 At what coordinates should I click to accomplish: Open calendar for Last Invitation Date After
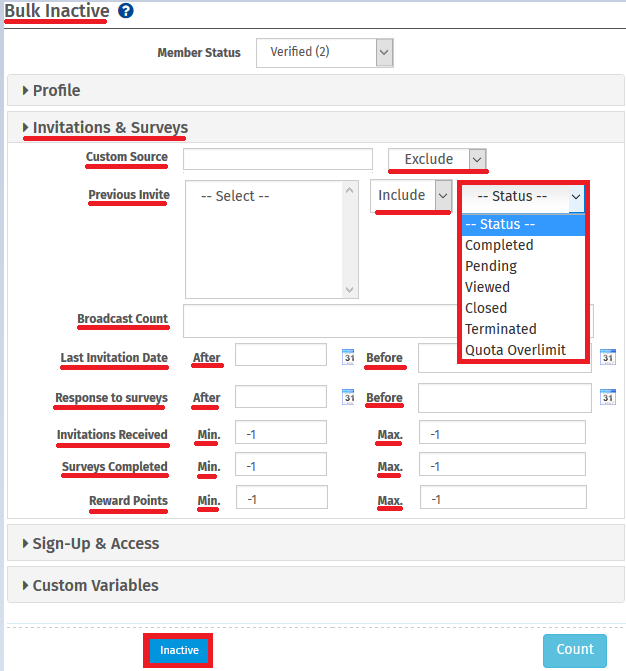tap(348, 356)
